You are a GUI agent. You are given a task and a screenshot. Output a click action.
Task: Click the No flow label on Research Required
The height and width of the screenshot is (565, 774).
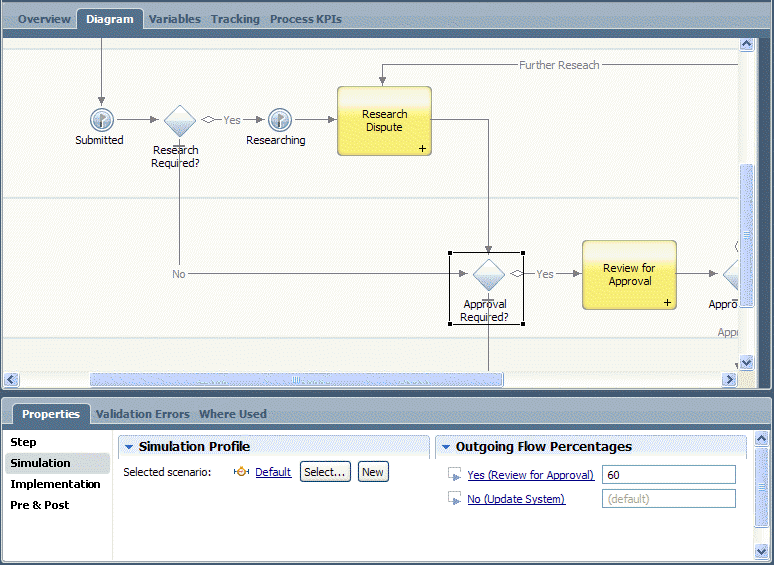pyautogui.click(x=179, y=274)
